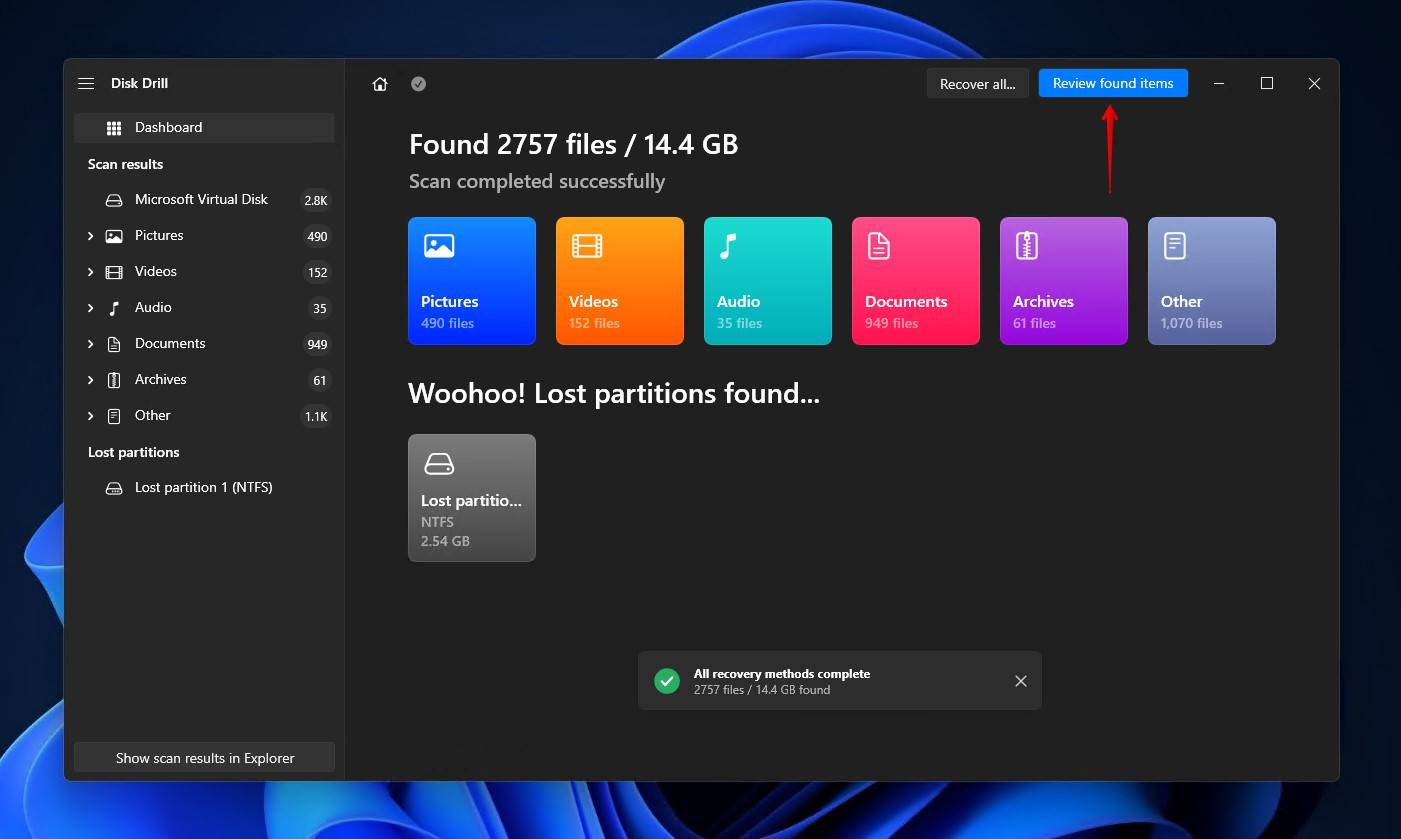Image resolution: width=1401 pixels, height=839 pixels.
Task: Click Show scan results in Explorer
Action: pyautogui.click(x=205, y=758)
